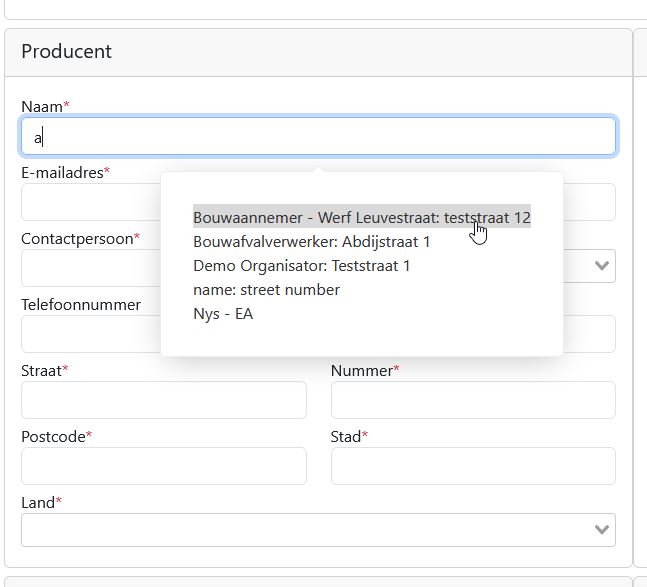Screen dimensions: 647x587
Task: Focus the E-mailadres input field
Action: coord(90,203)
